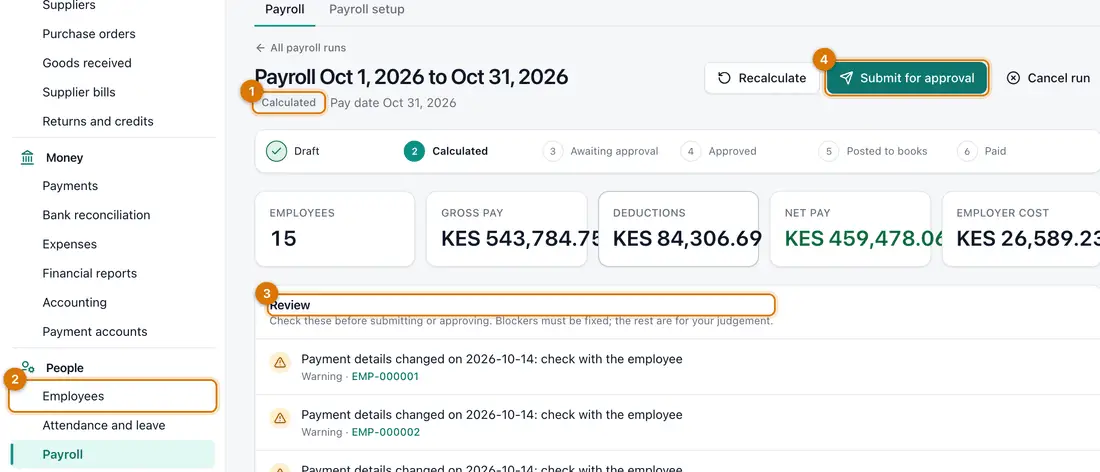Image resolution: width=1100 pixels, height=472 pixels.
Task: Click the step 4 Approved circle
Action: coord(691,151)
